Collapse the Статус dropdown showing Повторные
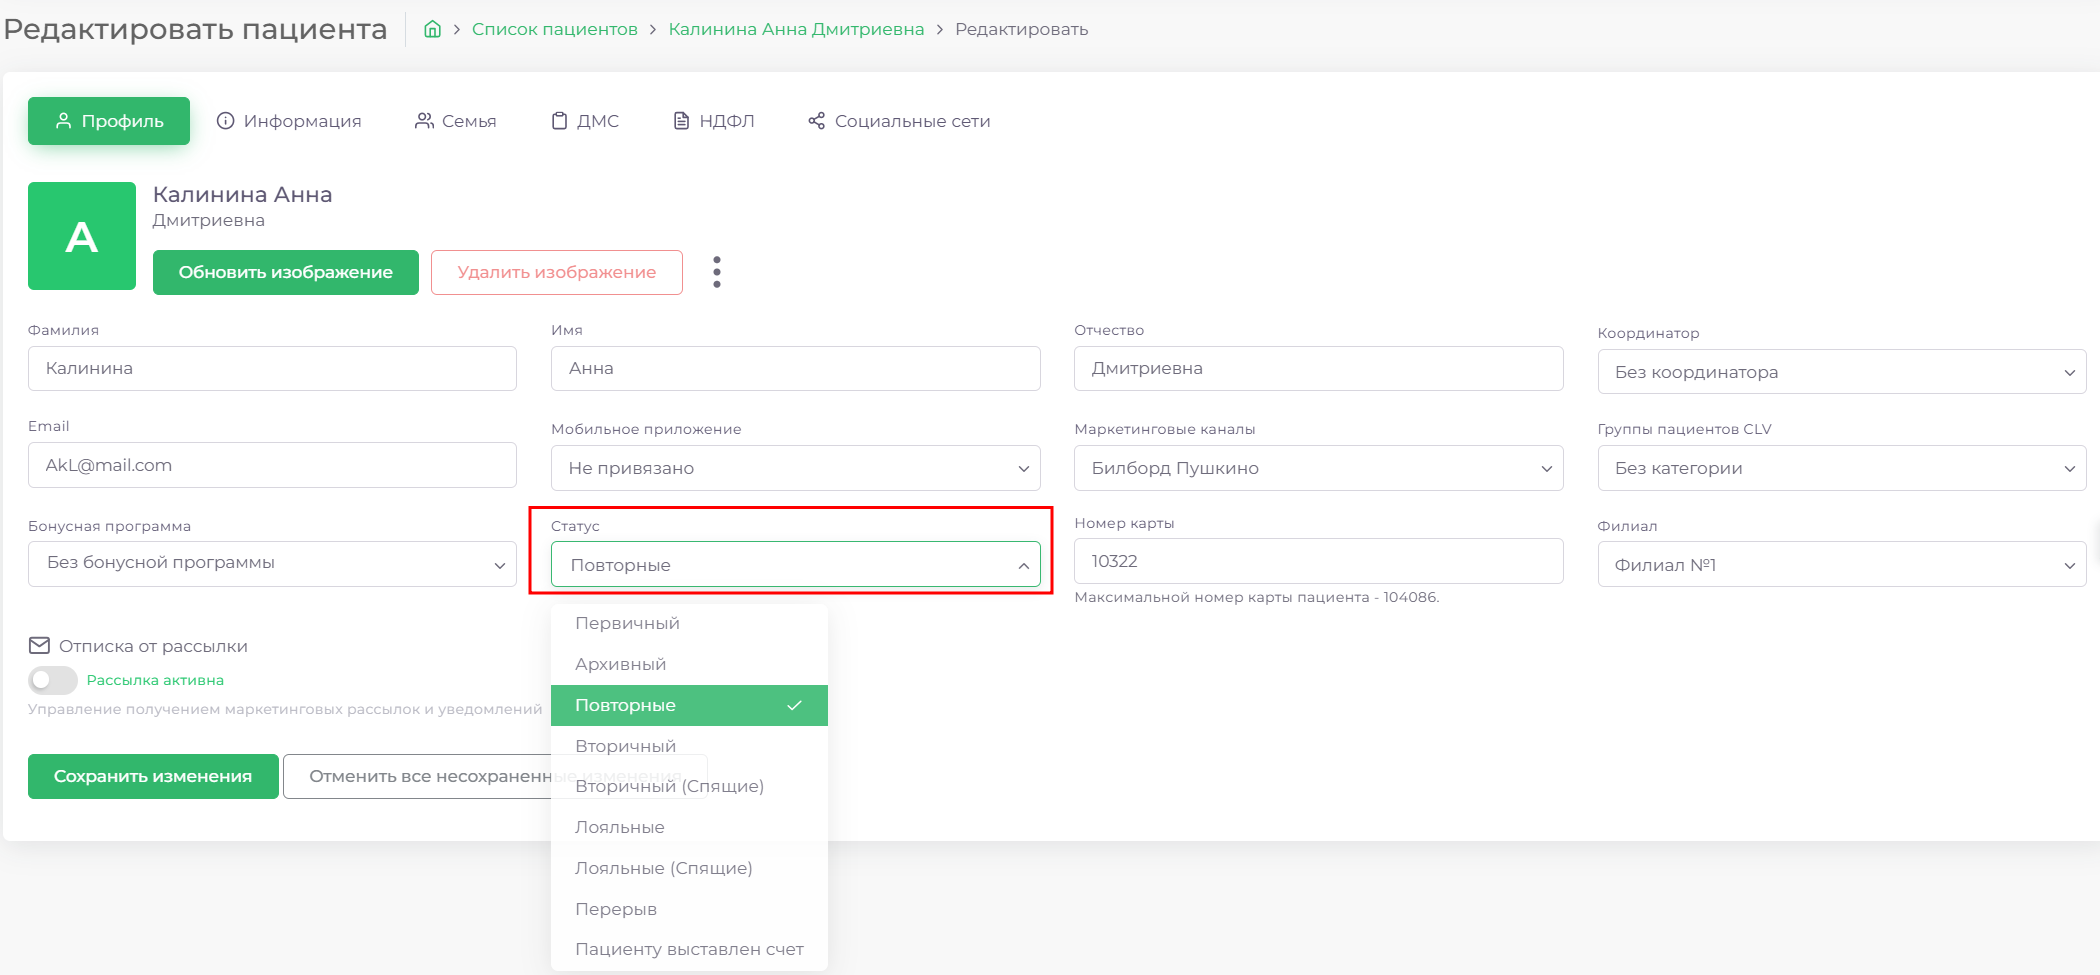2100x975 pixels. pos(796,565)
